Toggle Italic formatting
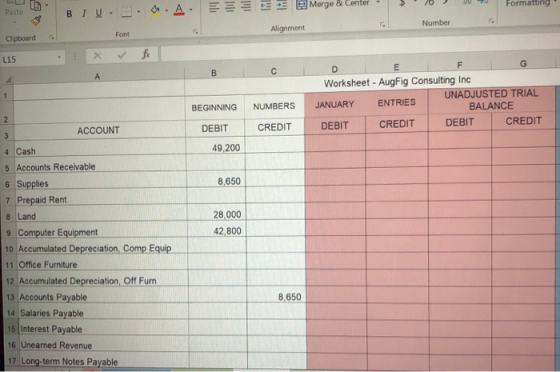This screenshot has height=372, width=560. coord(84,14)
